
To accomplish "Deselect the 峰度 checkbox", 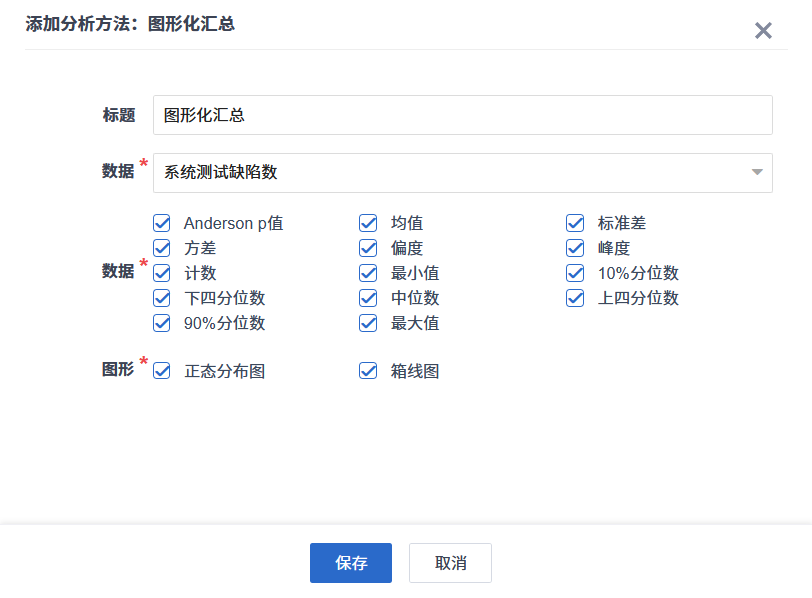I will click(x=575, y=248).
